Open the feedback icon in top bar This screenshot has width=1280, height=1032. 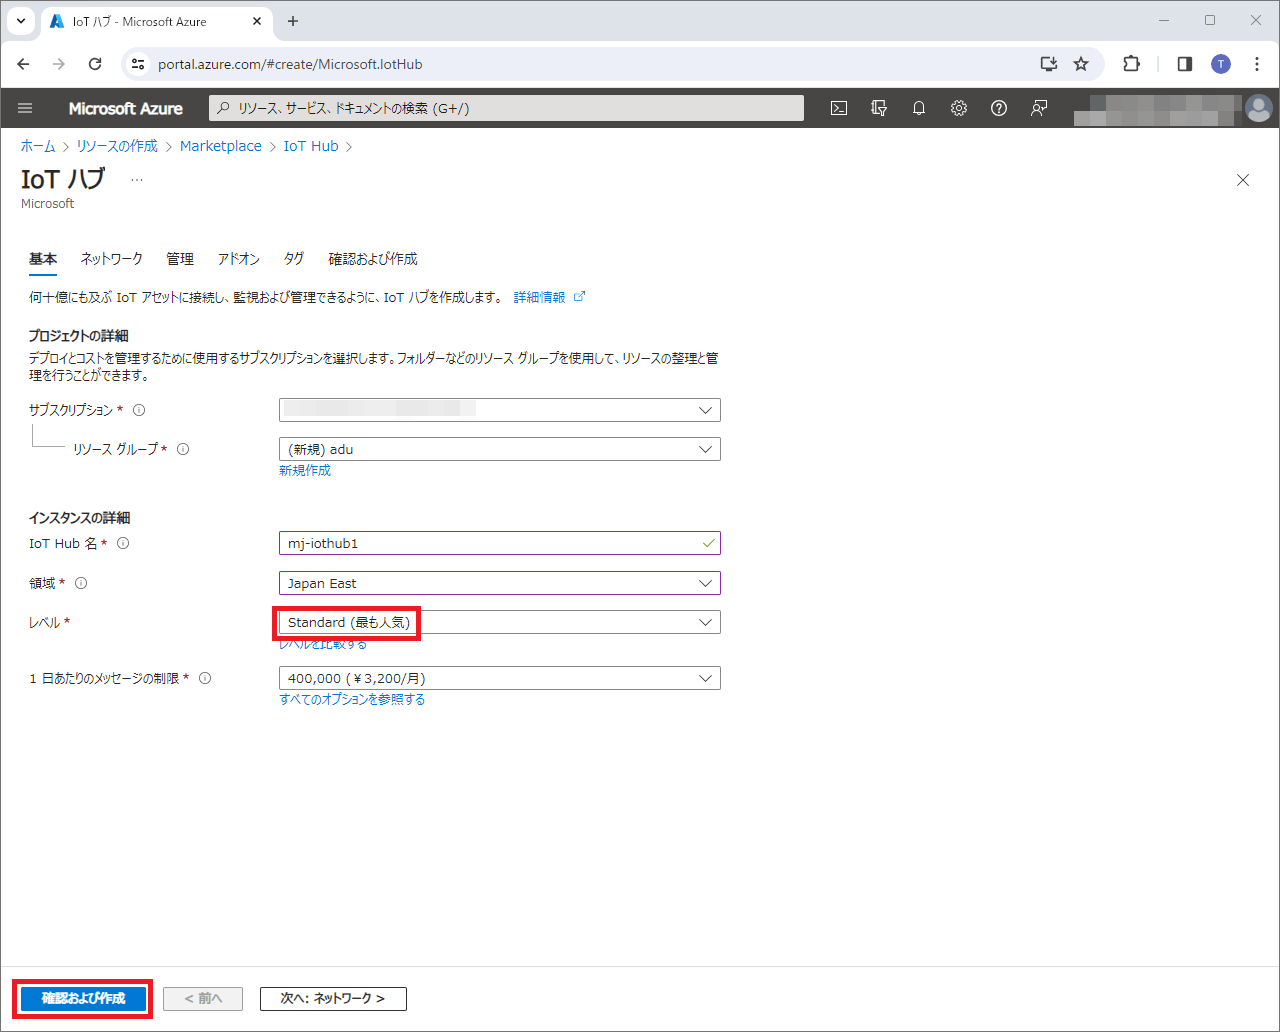[x=1039, y=108]
